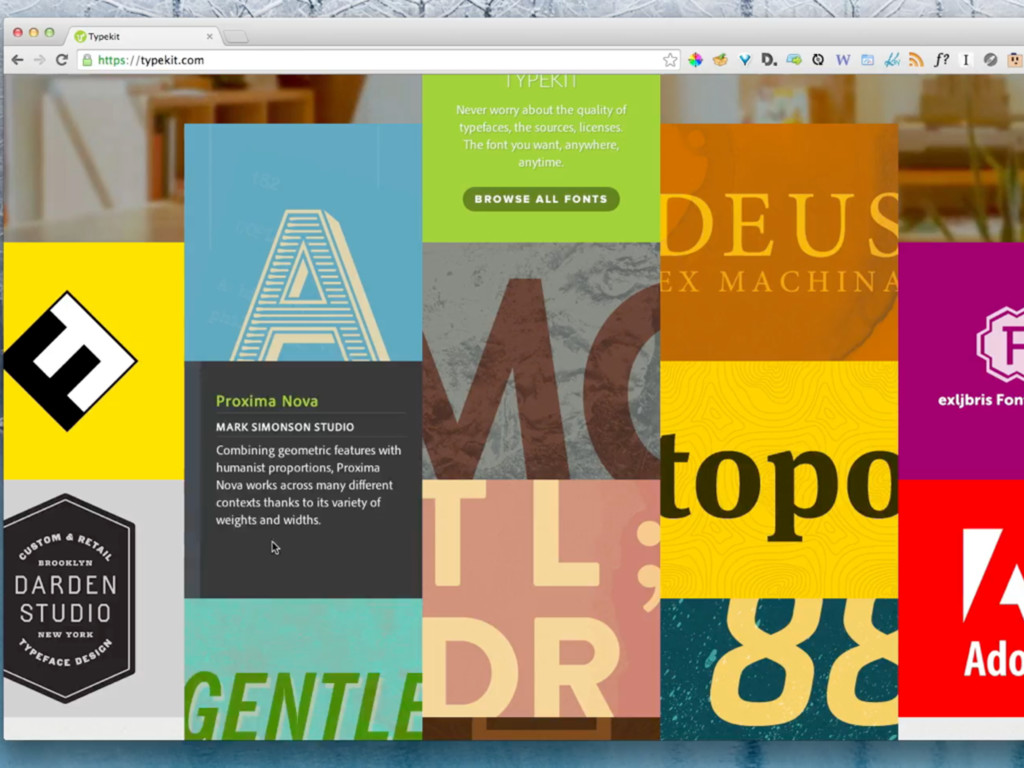Click the blue Y-shaped extension icon

pyautogui.click(x=744, y=60)
